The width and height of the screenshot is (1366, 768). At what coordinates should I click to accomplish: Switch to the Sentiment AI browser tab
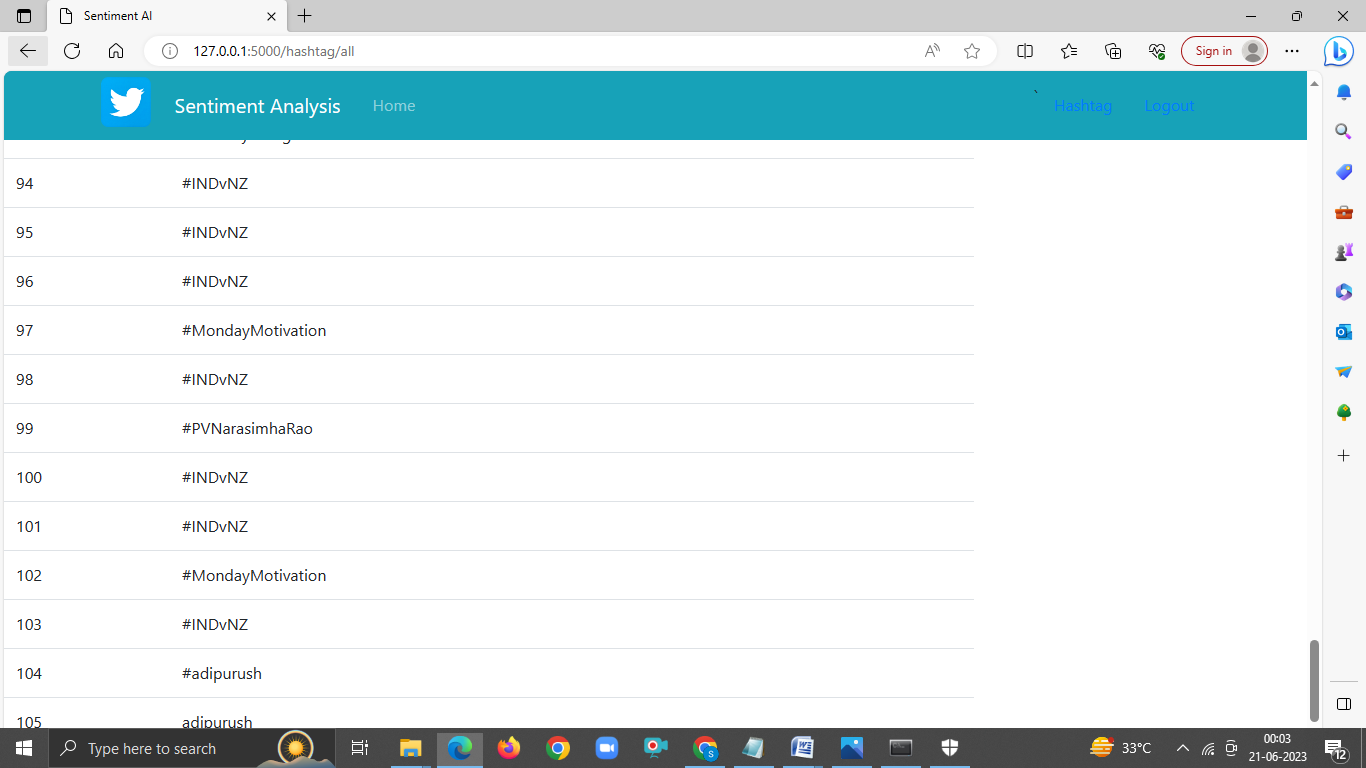point(160,16)
